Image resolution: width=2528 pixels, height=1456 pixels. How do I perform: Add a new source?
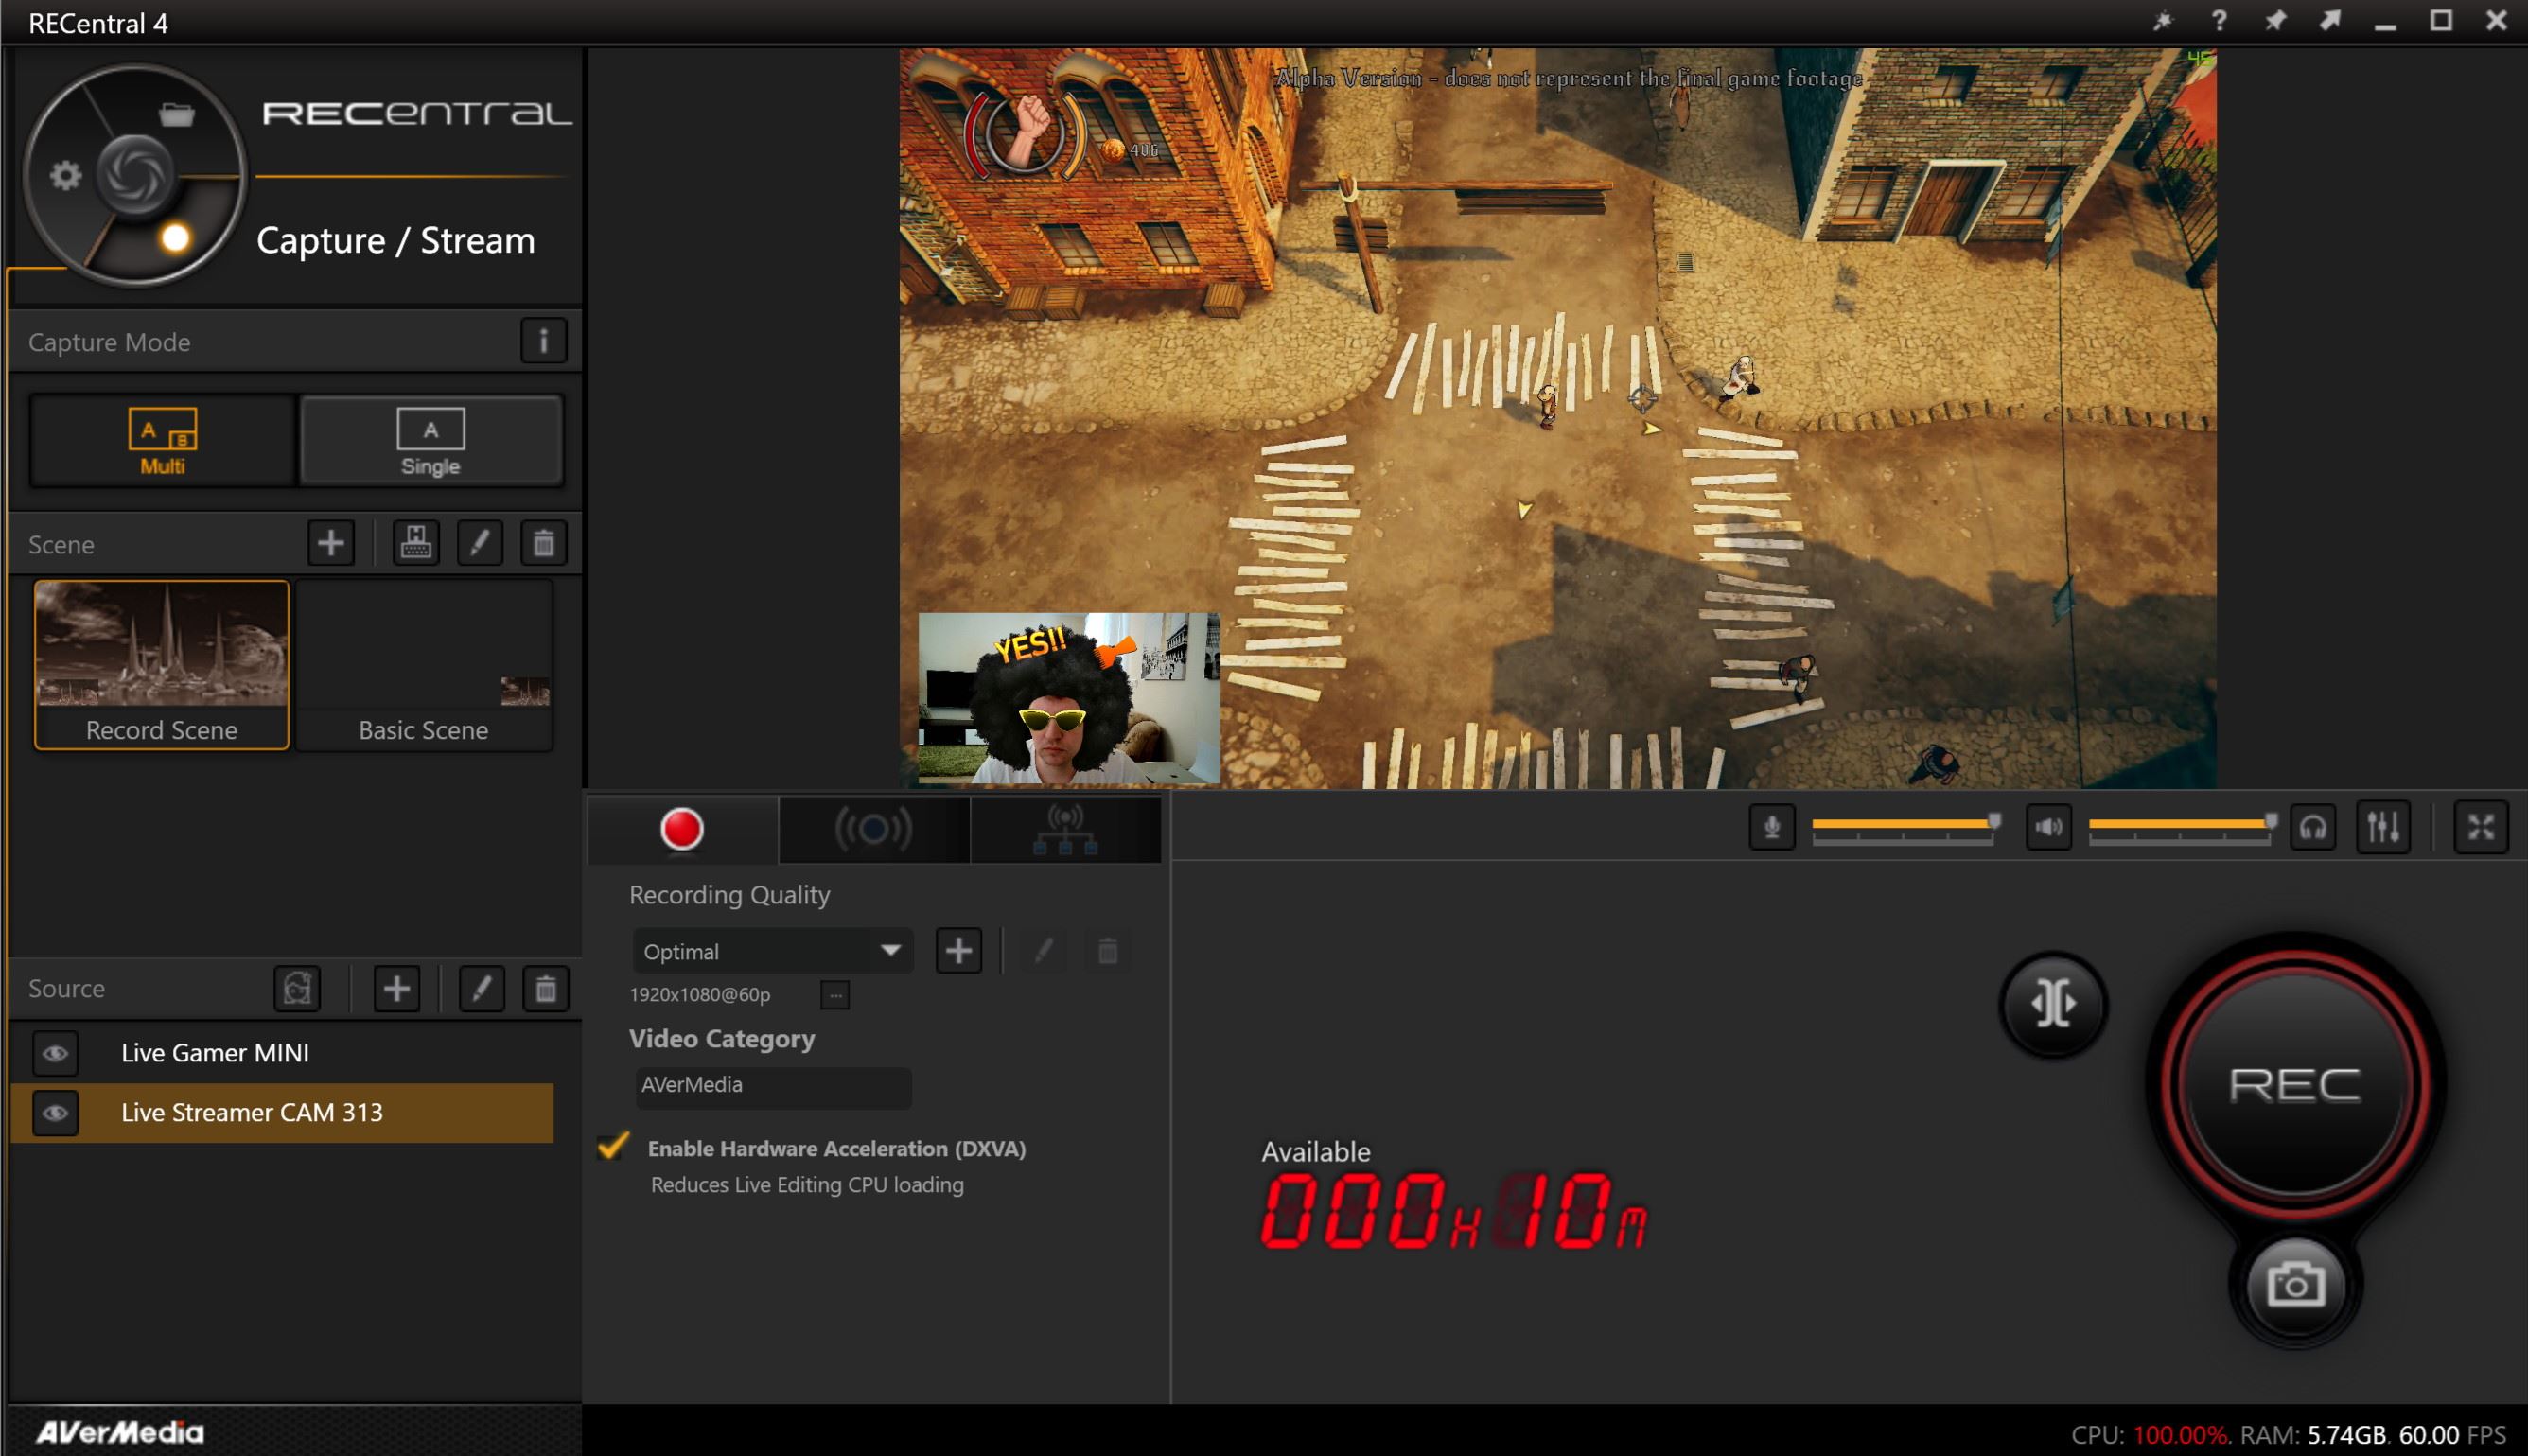click(x=396, y=988)
